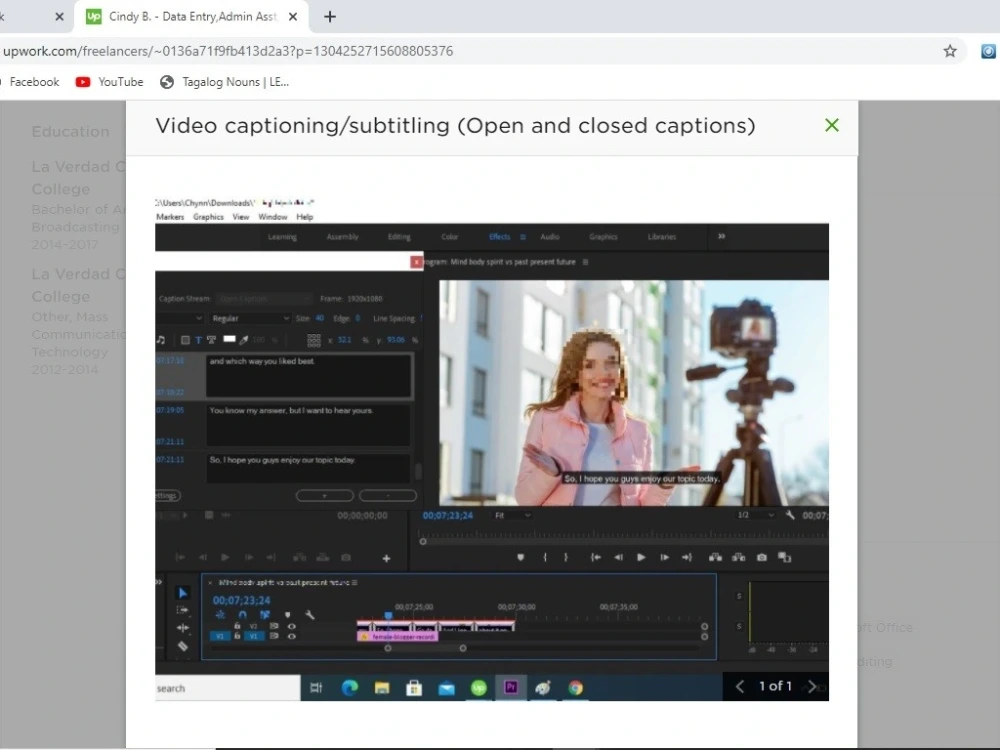Viewport: 1000px width, 750px height.
Task: Open timeline wrench display settings
Action: point(310,615)
